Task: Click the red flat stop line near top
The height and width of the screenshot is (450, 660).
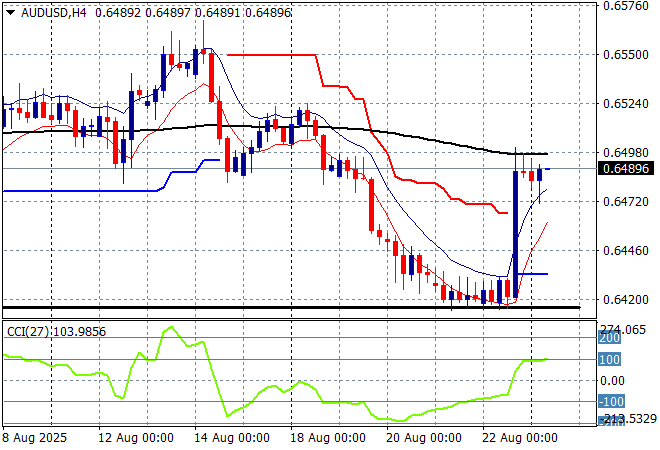Action: coord(270,54)
